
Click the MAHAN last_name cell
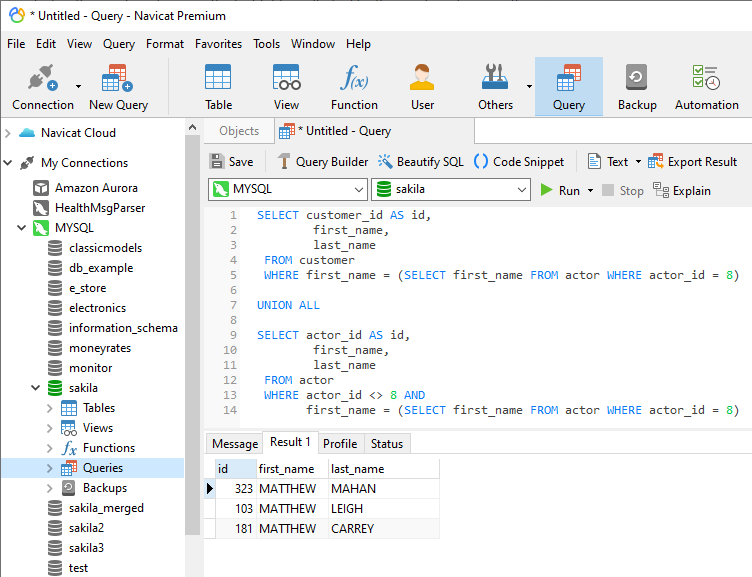pos(354,489)
